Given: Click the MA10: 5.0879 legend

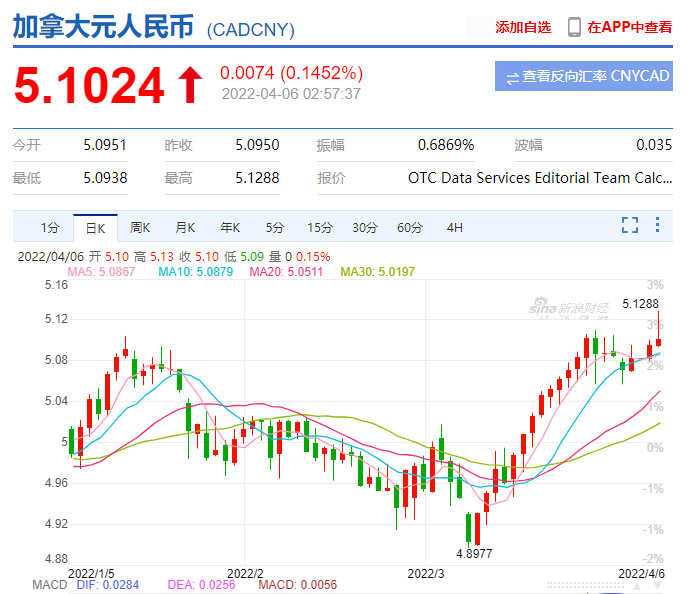Looking at the screenshot, I should [x=196, y=272].
